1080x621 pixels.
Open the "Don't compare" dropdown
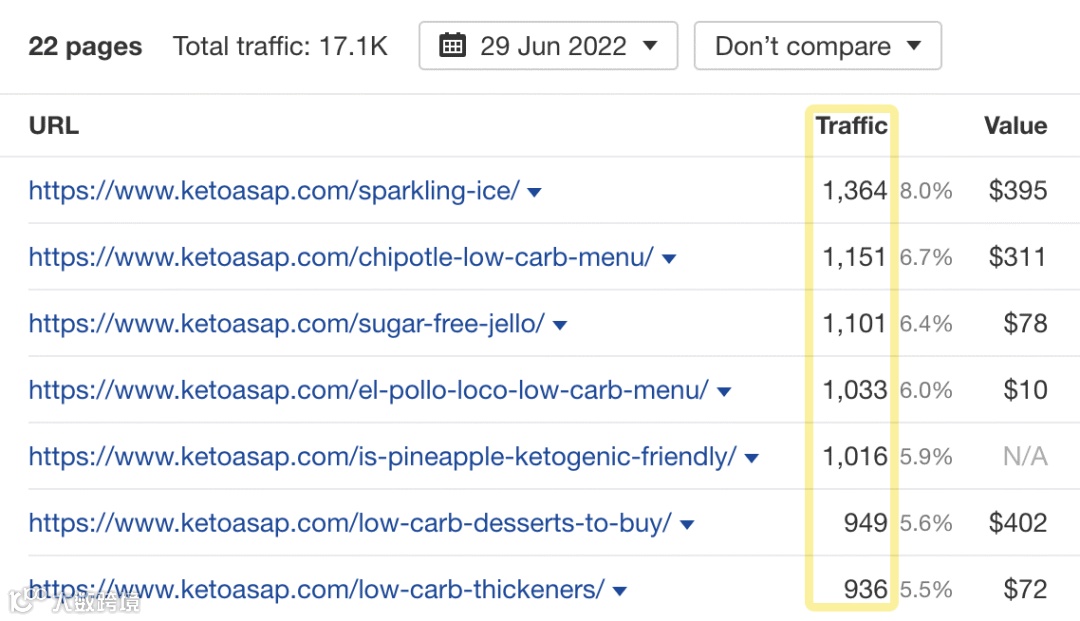pos(816,45)
